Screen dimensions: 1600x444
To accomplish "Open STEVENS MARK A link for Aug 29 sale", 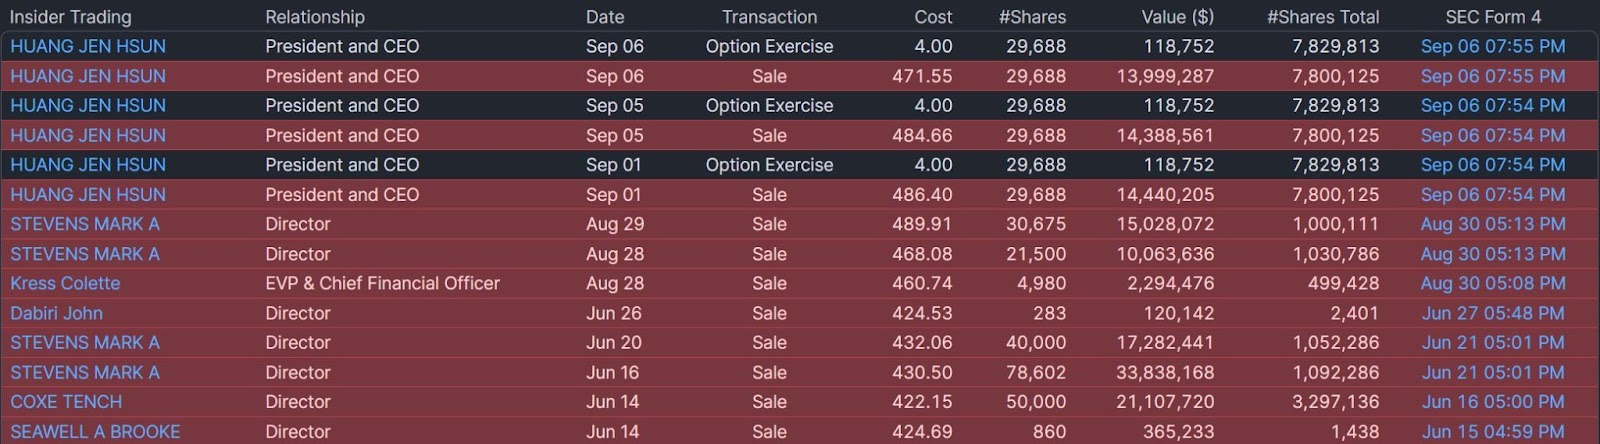I will pos(85,224).
